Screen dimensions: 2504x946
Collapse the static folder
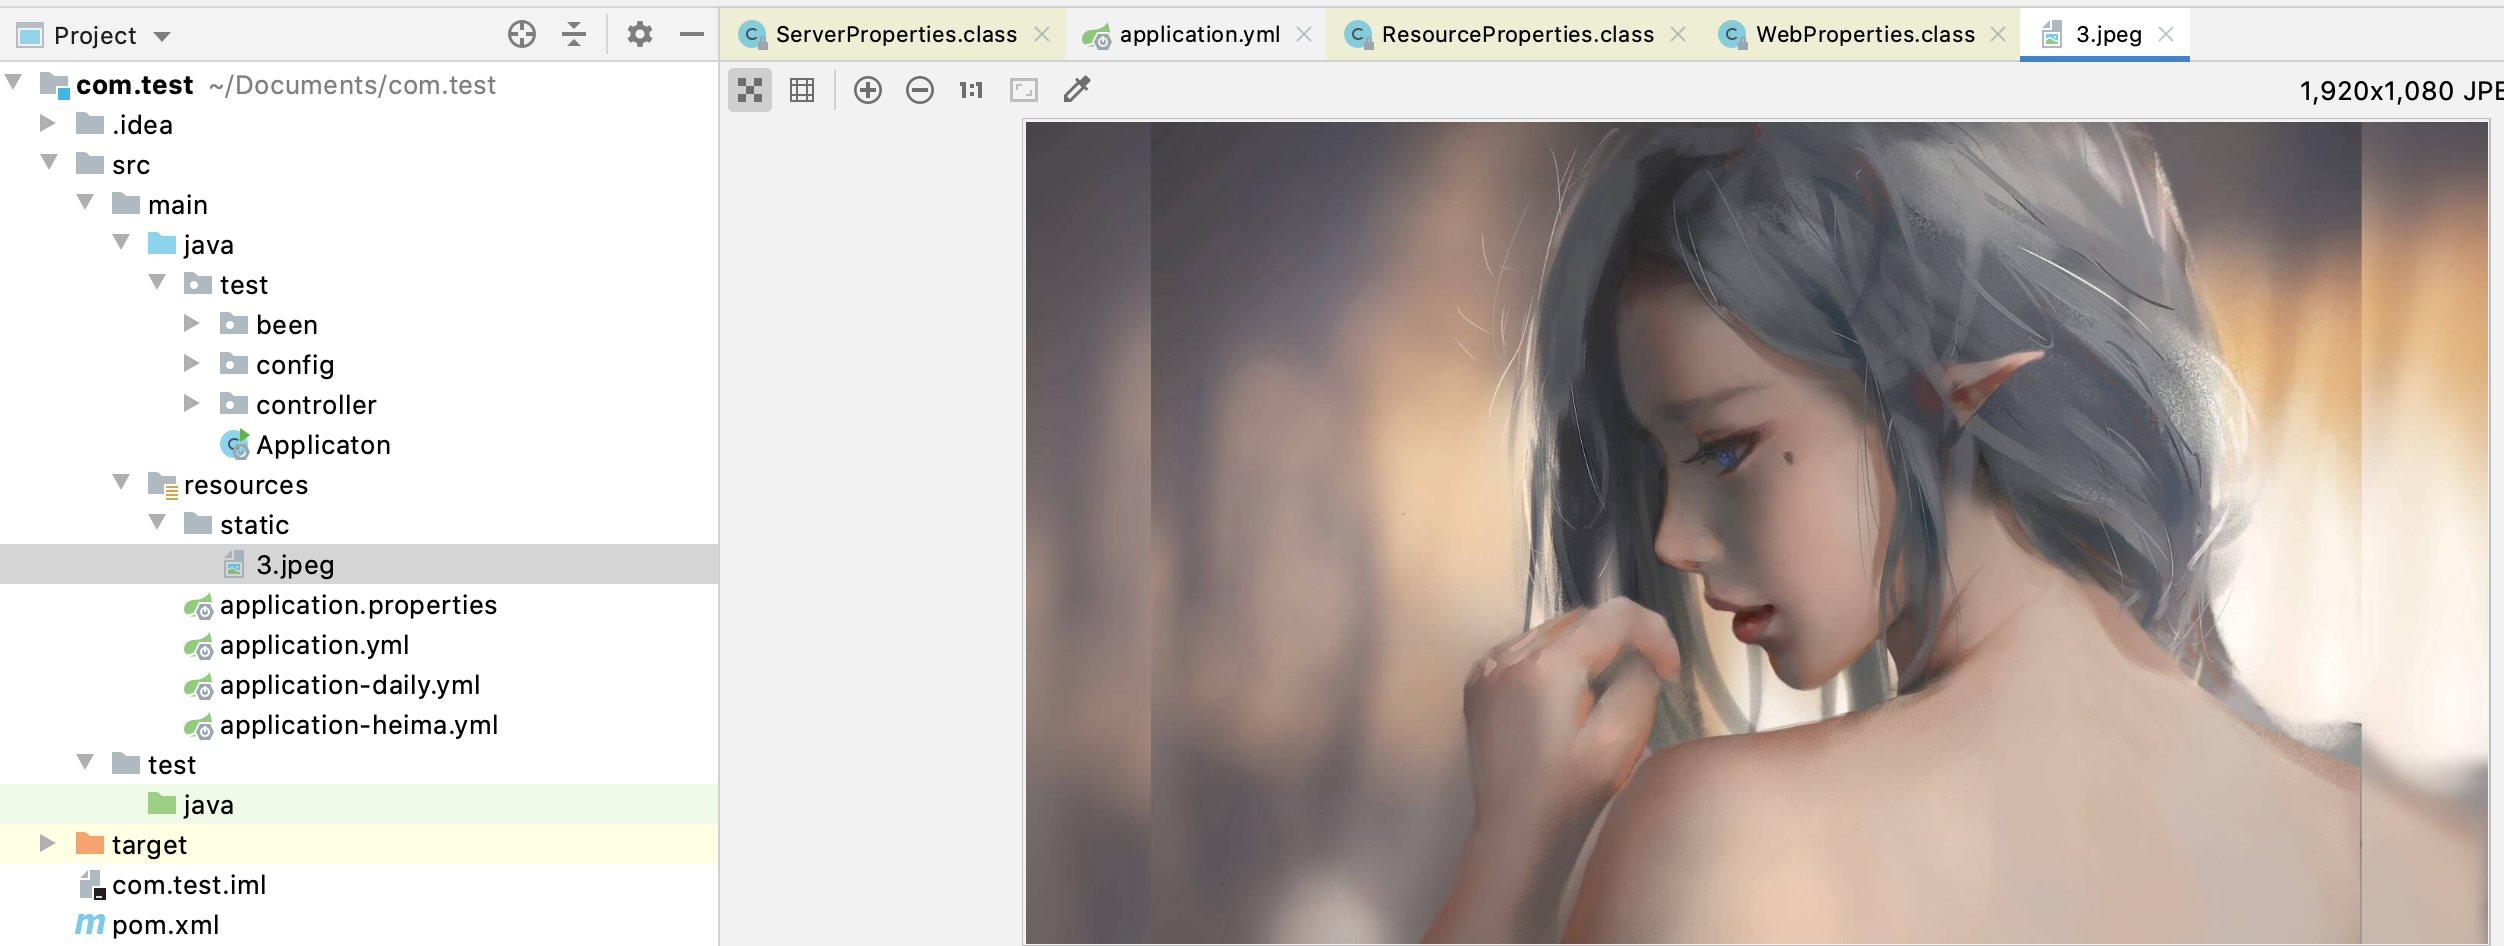pos(157,522)
